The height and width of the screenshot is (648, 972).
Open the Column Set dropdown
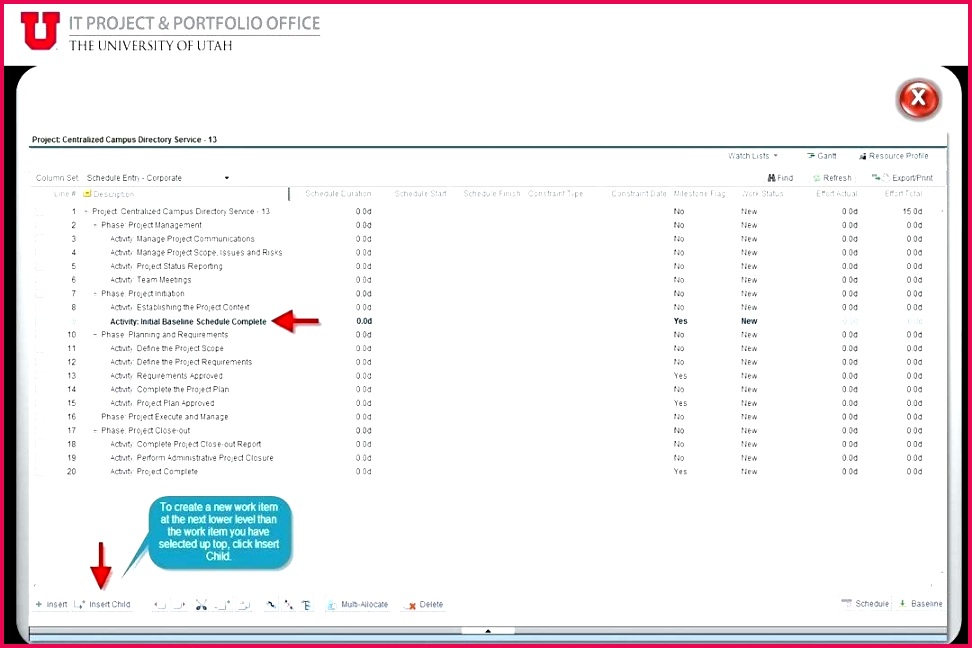coord(226,178)
